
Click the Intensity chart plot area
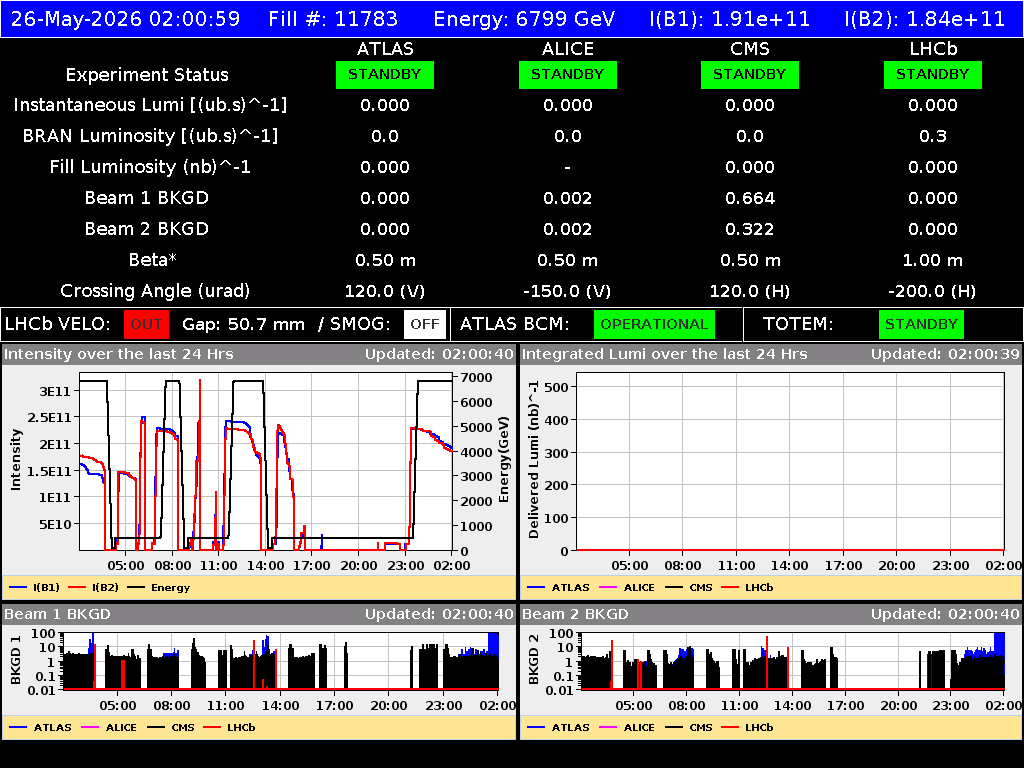coord(266,462)
